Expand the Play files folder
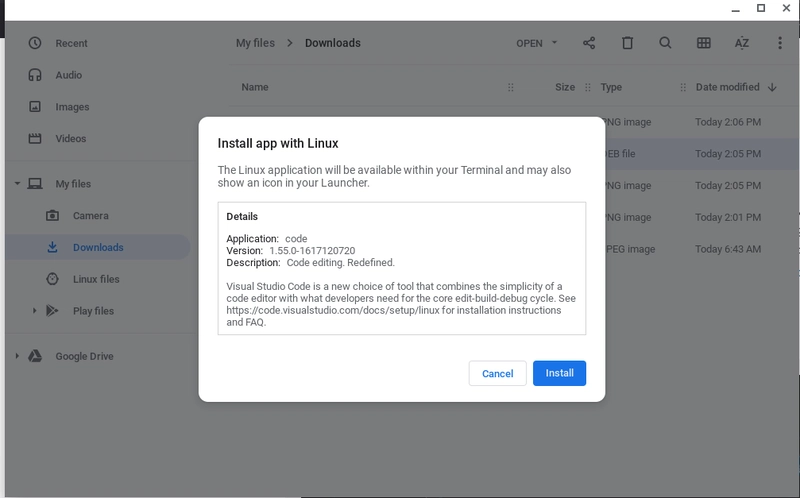 coord(35,311)
